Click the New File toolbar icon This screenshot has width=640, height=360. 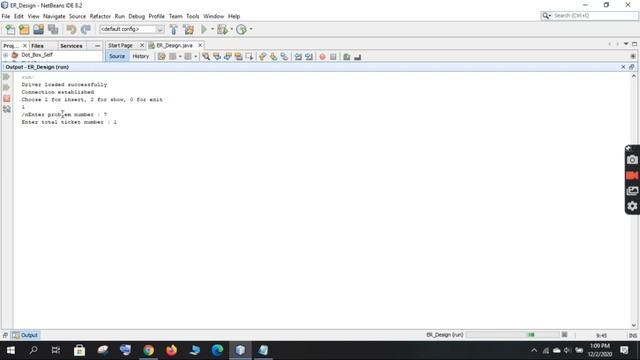pos(10,29)
